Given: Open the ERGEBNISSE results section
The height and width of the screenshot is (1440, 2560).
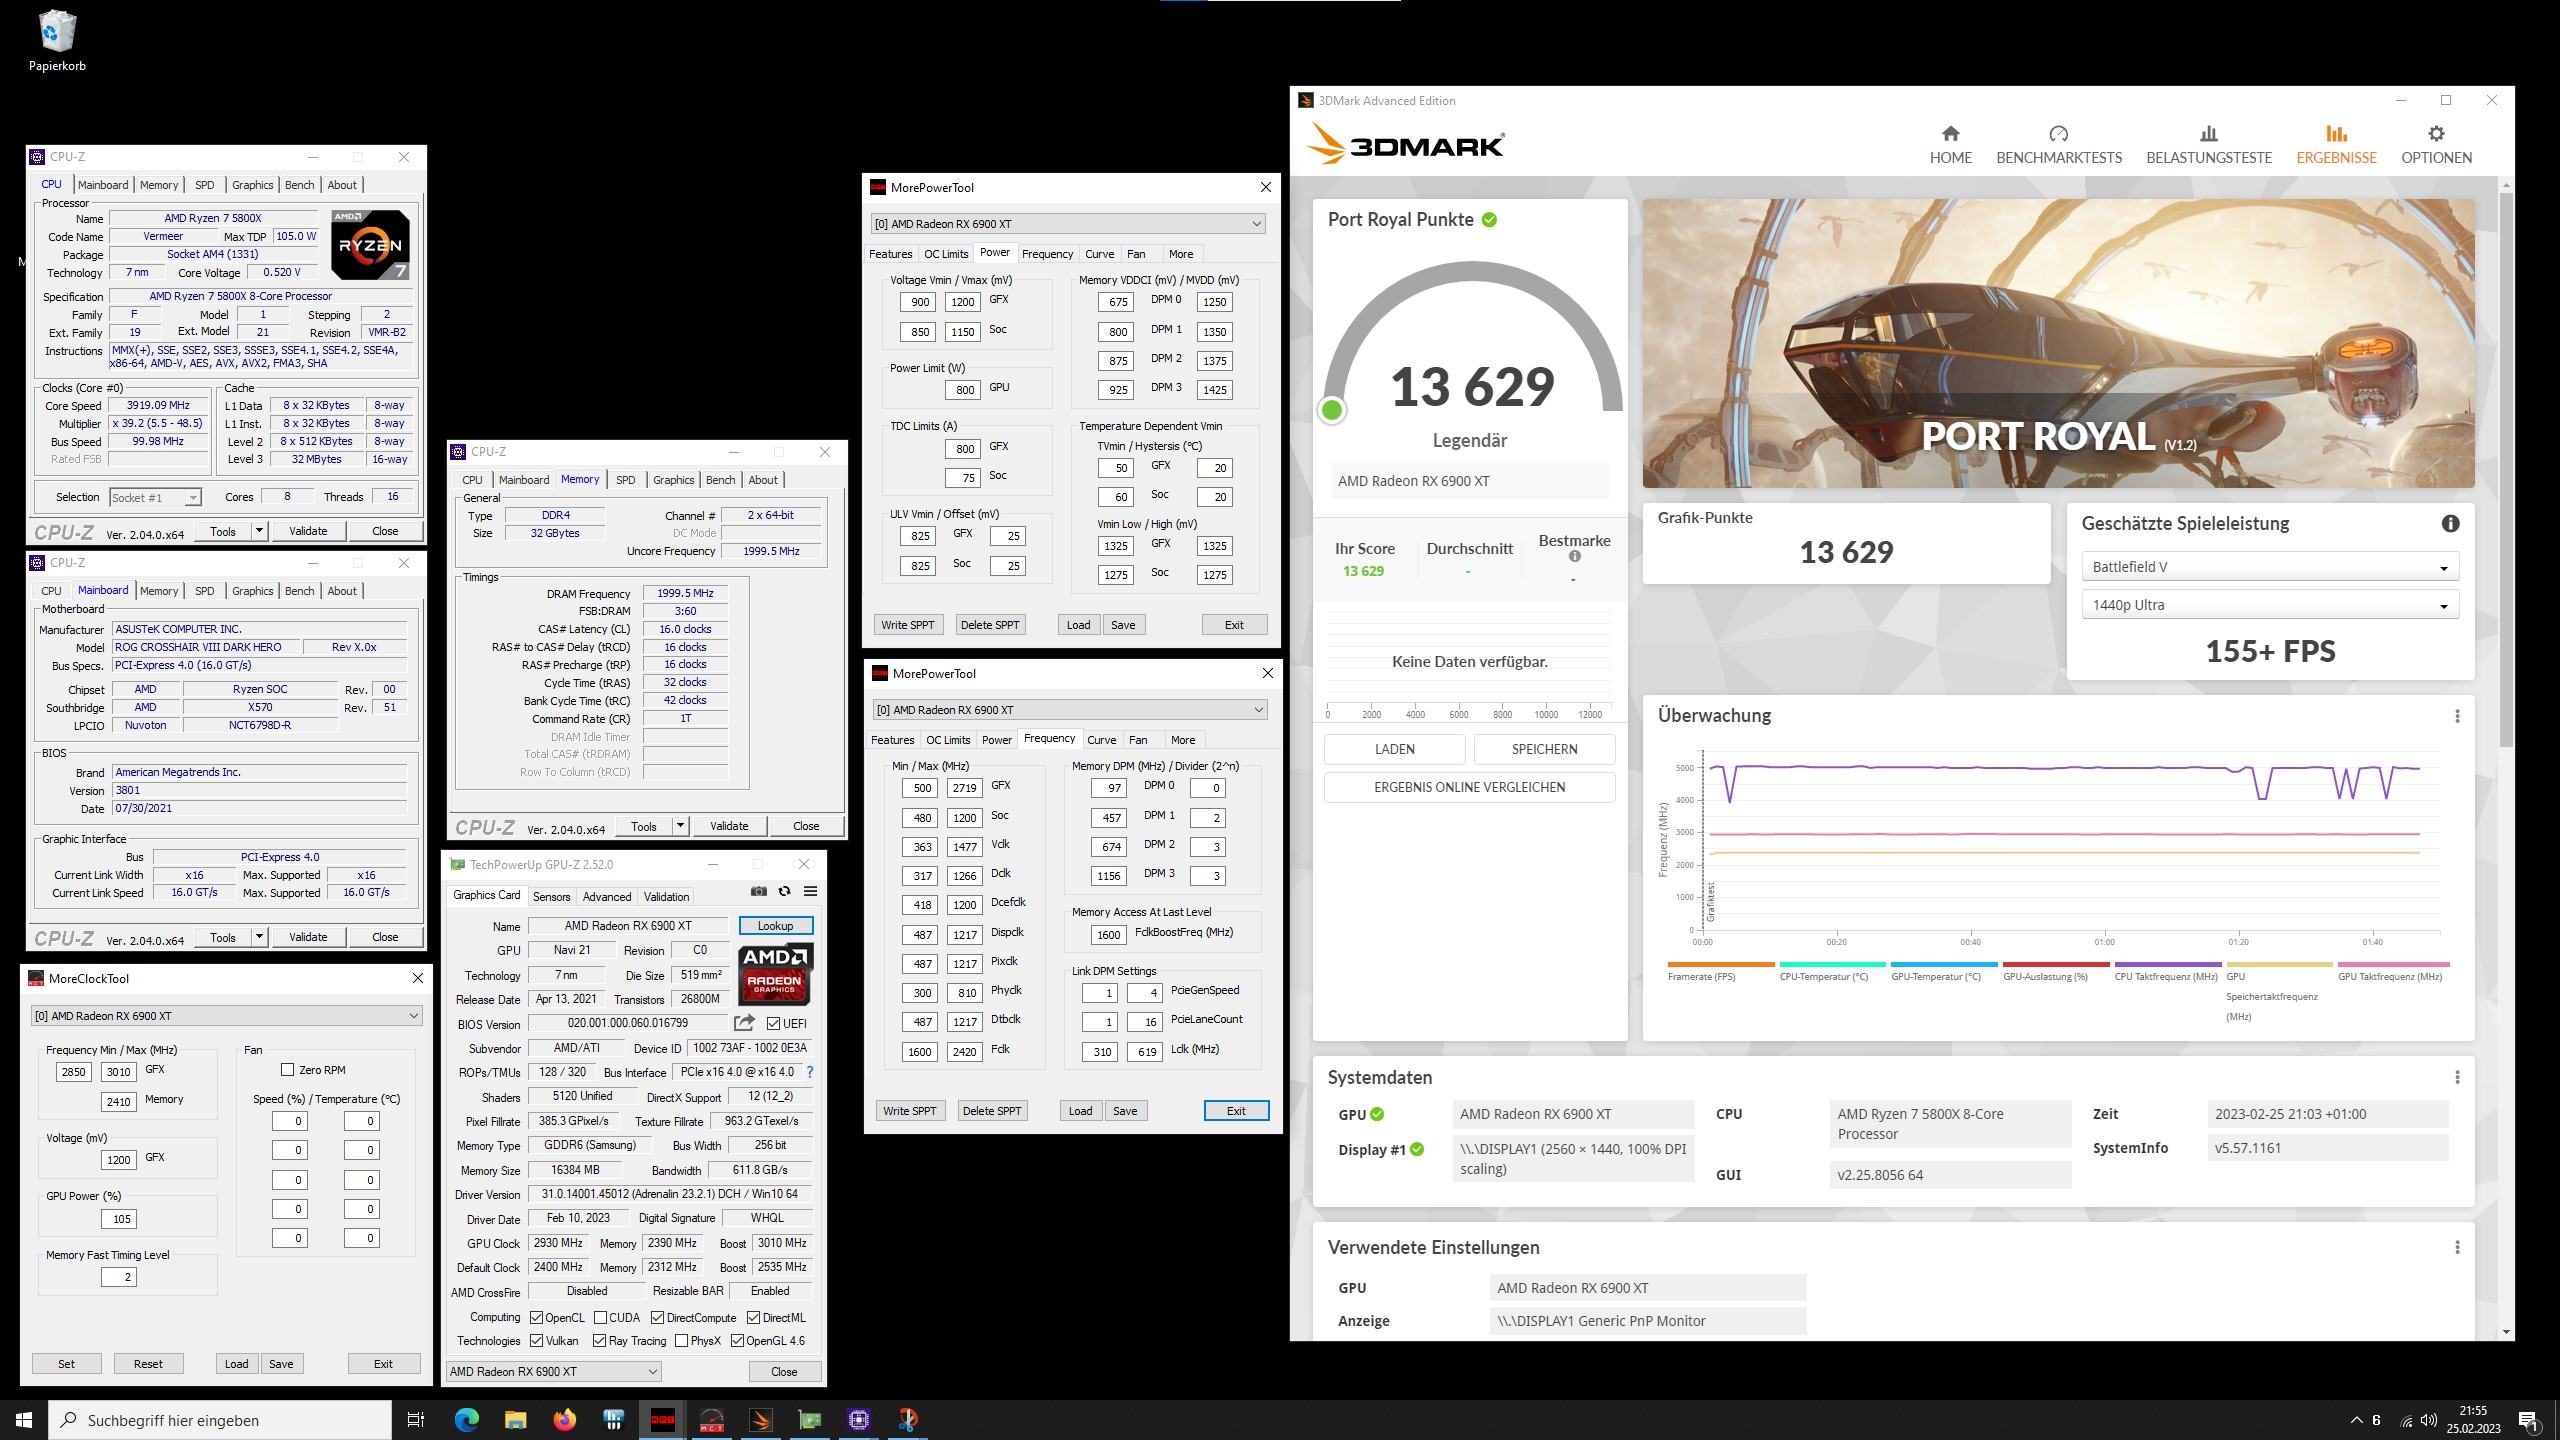Looking at the screenshot, I should click(x=2336, y=145).
